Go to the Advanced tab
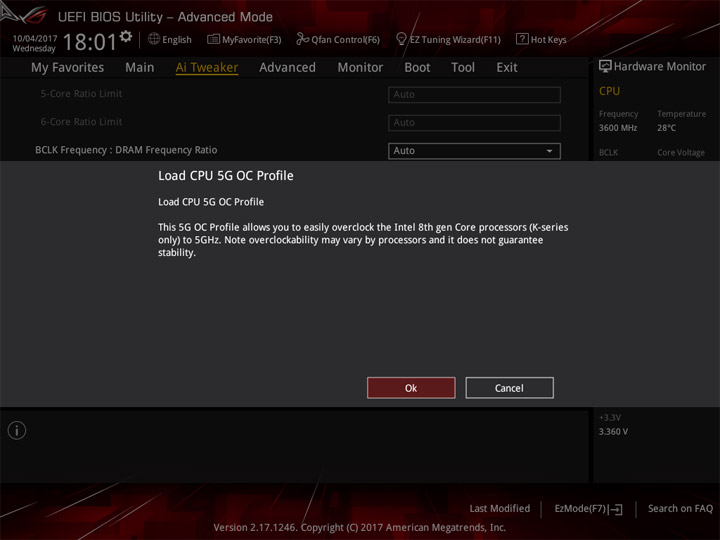Viewport: 720px width, 540px height. (287, 68)
